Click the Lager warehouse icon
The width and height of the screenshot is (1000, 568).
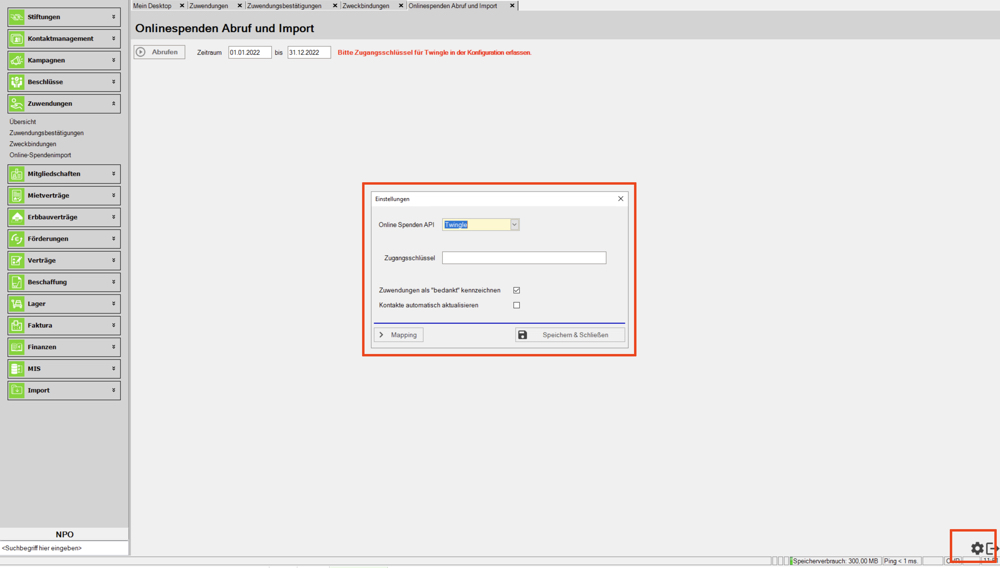(x=17, y=304)
